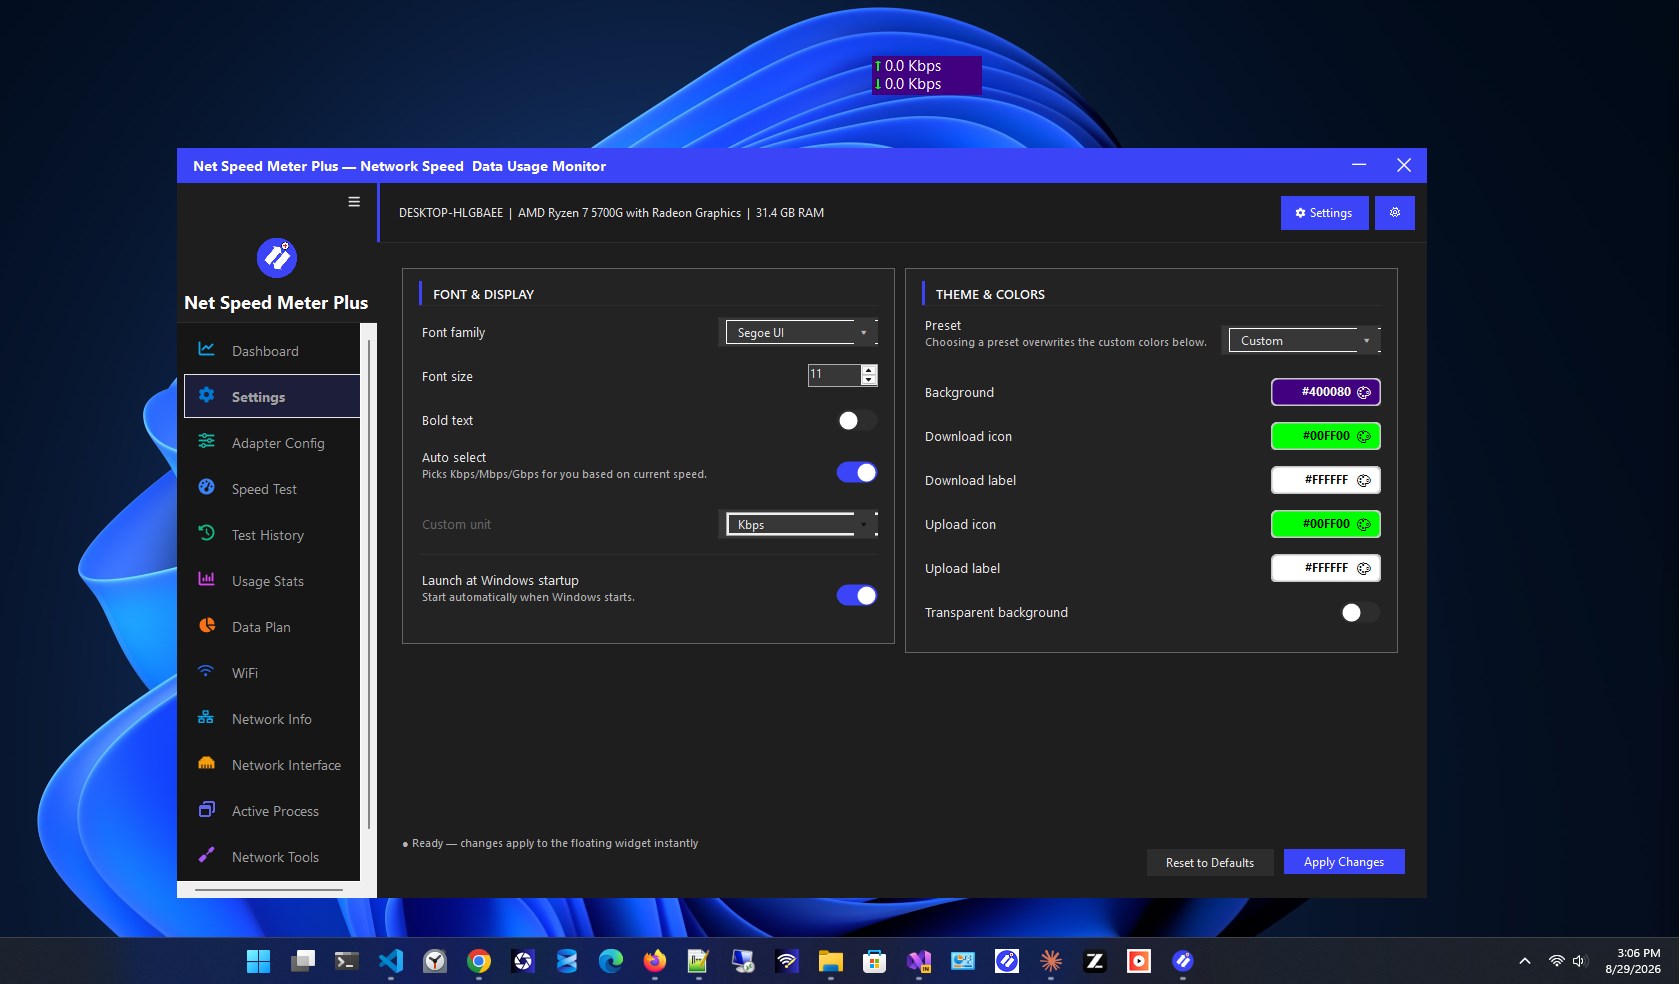Open File Explorer from the taskbar
The height and width of the screenshot is (984, 1679).
tap(831, 961)
